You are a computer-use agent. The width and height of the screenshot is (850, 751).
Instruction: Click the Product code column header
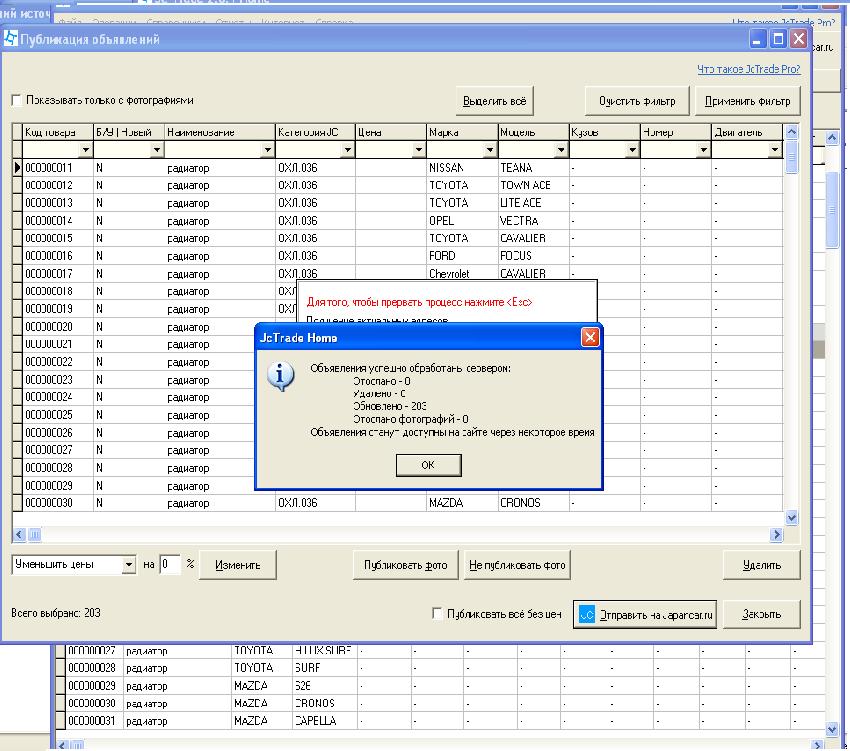tap(58, 132)
